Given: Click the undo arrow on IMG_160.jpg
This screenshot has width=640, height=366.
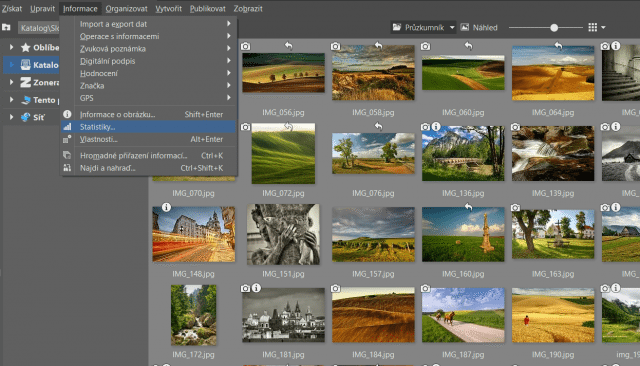Looking at the screenshot, I should click(468, 207).
